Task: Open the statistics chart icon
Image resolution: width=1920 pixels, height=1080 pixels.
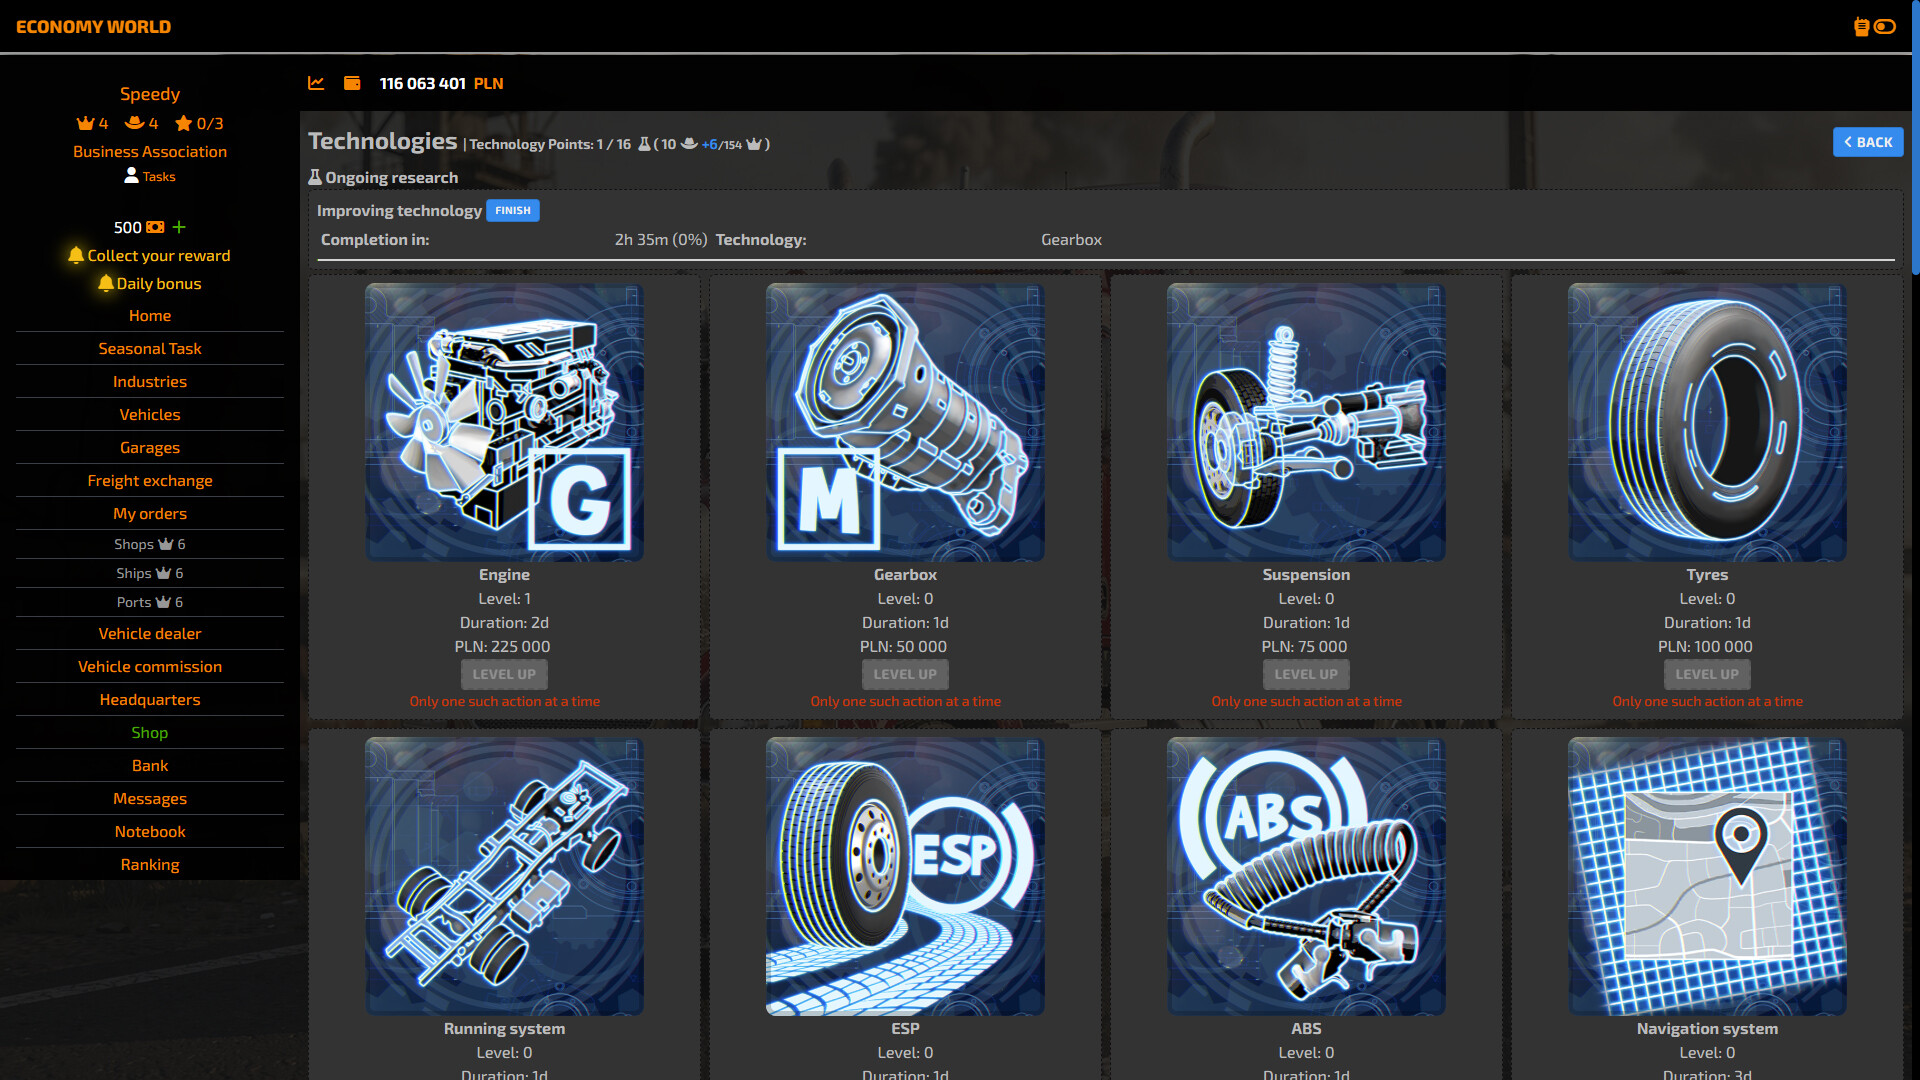Action: 316,83
